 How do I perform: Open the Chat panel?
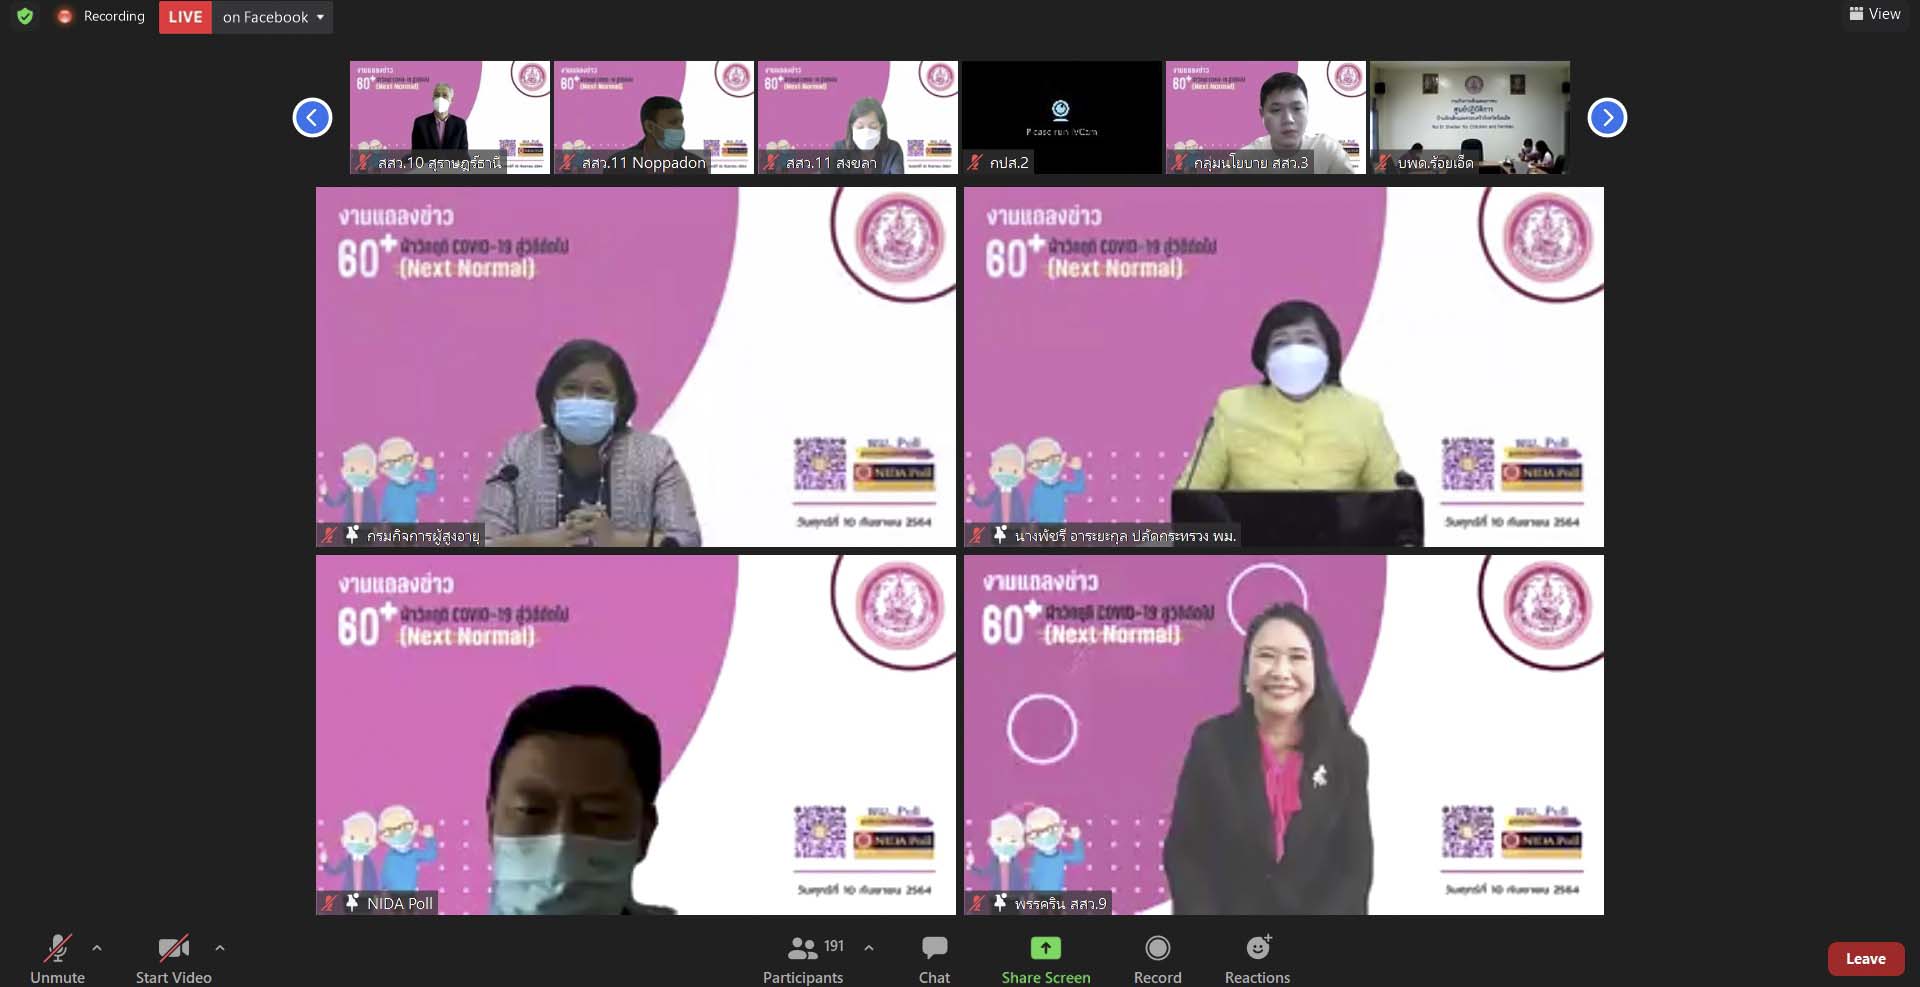point(935,958)
